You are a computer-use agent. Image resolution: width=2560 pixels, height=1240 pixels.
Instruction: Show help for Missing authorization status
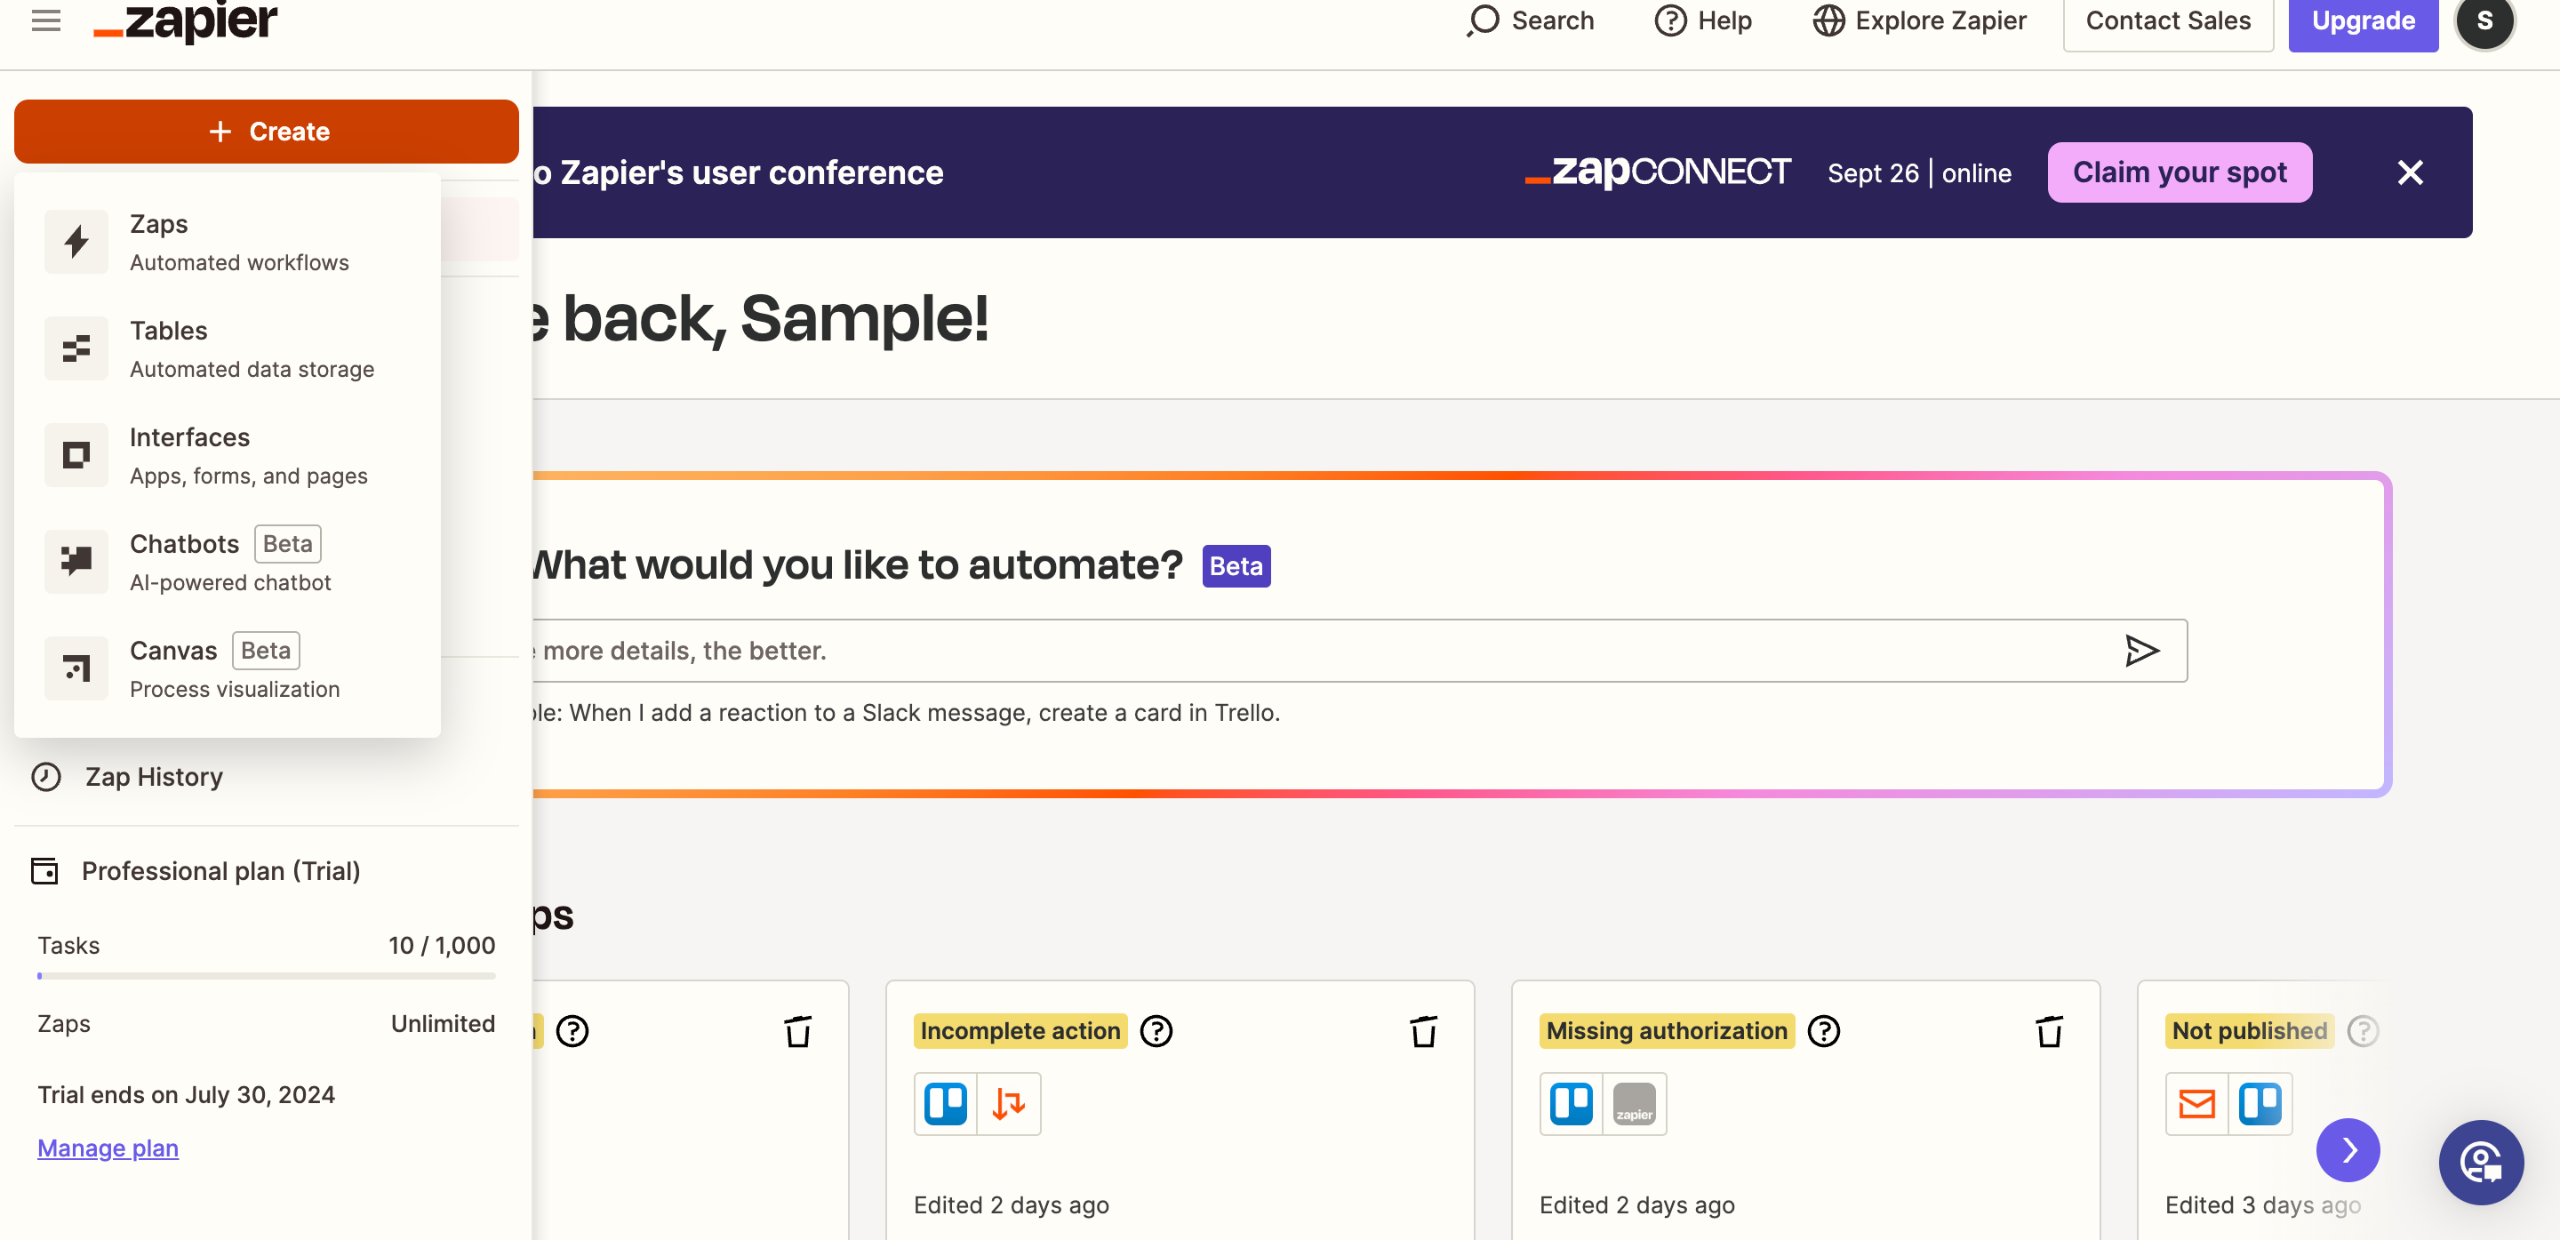point(1823,1031)
